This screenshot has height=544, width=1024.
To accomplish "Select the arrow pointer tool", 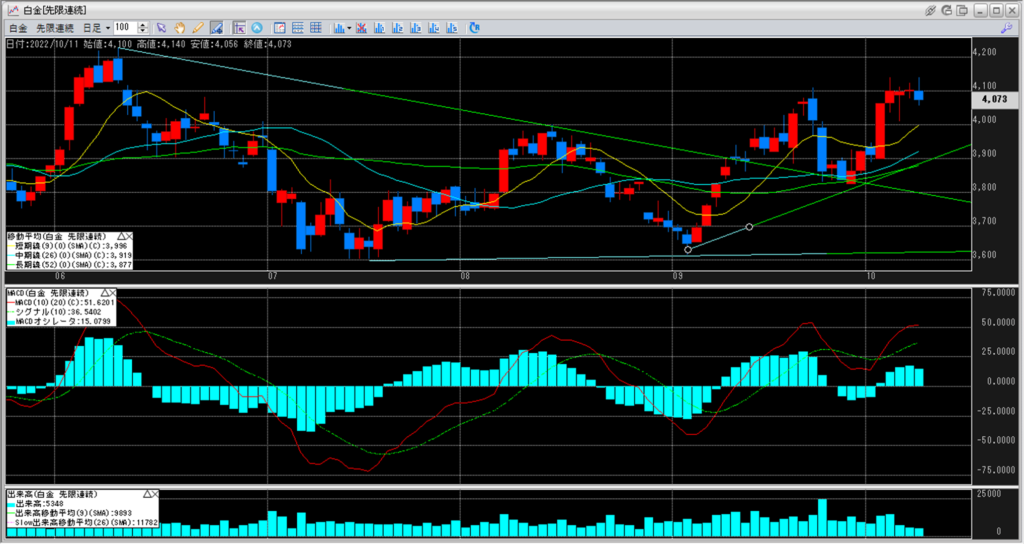I will [161, 28].
